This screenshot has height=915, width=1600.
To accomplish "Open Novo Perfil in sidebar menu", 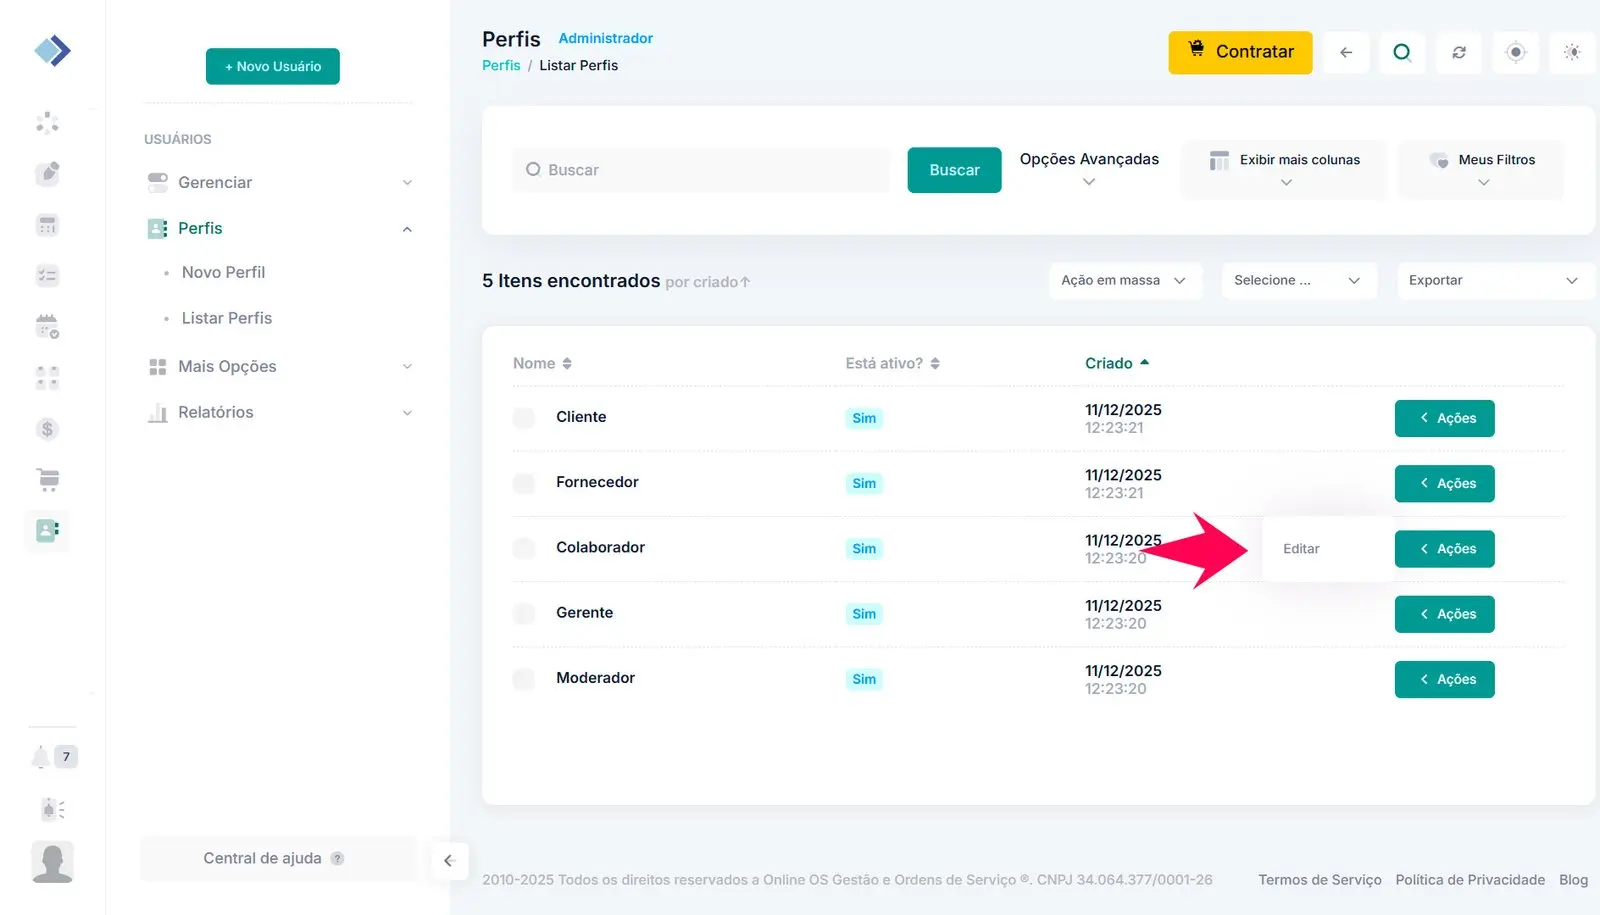I will tap(223, 272).
